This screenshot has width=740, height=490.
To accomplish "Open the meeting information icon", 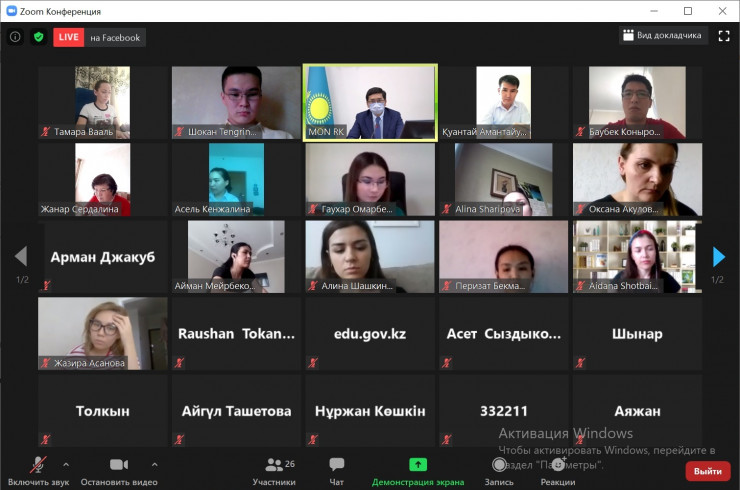I will point(15,37).
